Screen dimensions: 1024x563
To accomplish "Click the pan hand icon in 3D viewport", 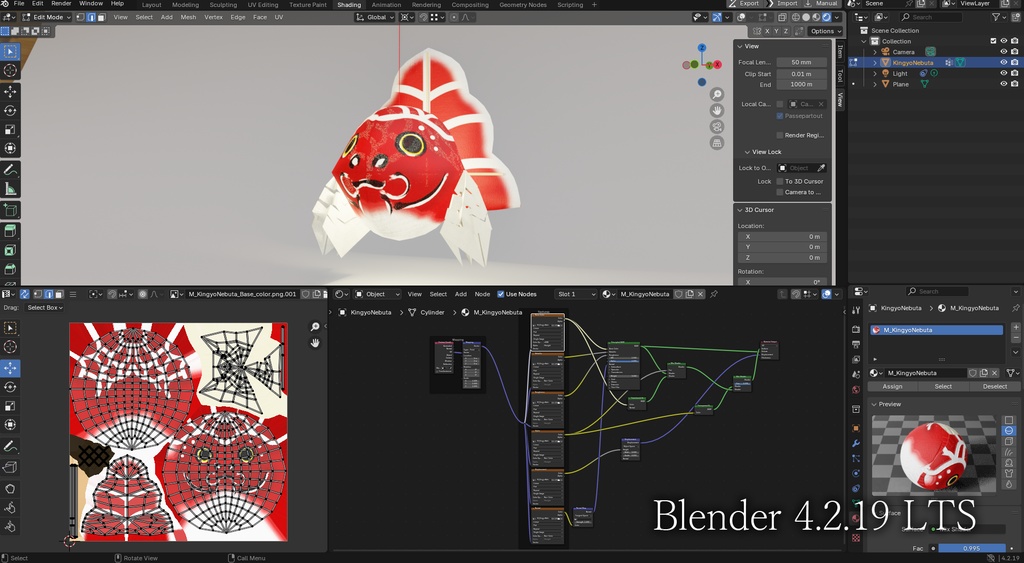I will (717, 110).
